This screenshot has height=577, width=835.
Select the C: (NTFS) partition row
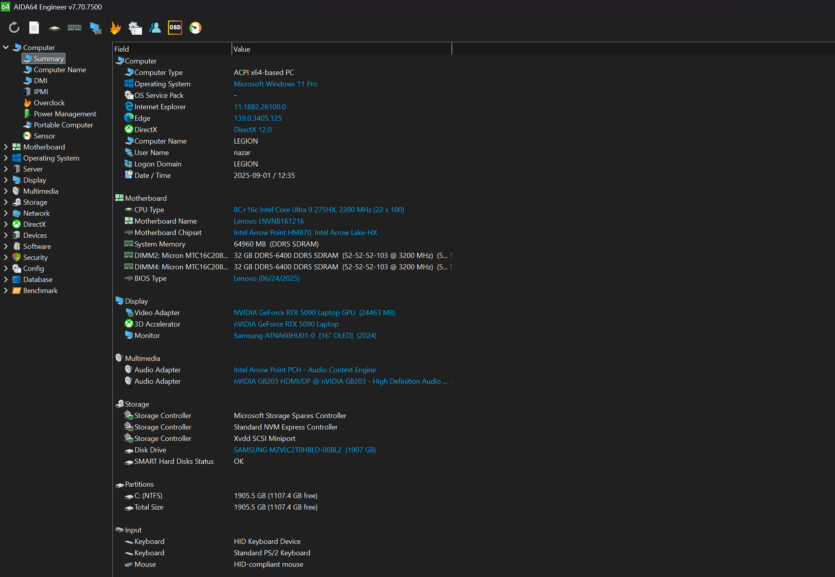click(282, 496)
